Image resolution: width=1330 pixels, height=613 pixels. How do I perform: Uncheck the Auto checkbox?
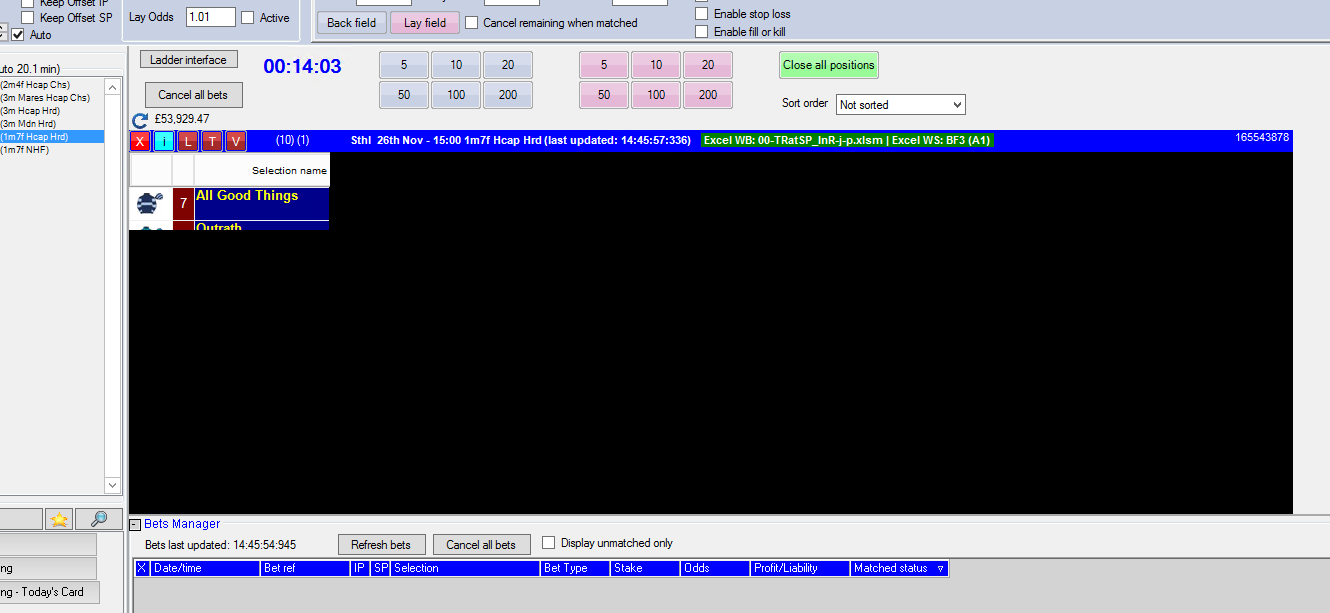click(18, 35)
